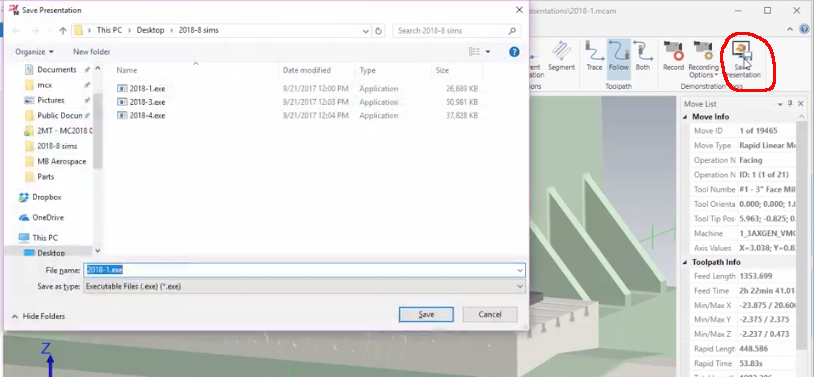Collapse the Toolpath Info section
This screenshot has width=817, height=377.
(x=686, y=262)
